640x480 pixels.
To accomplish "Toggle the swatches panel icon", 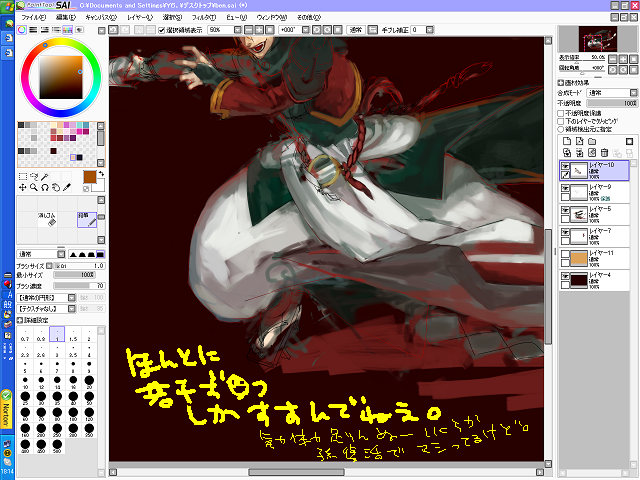I will point(67,30).
